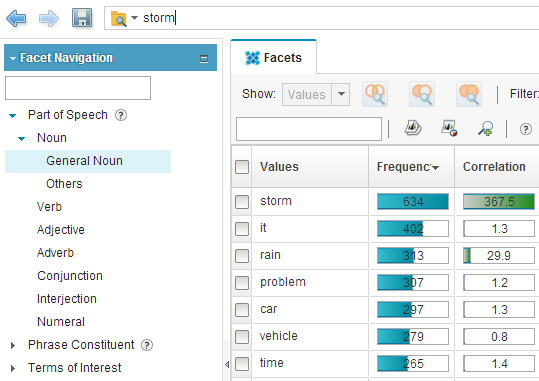Click the chart with colored marker icon

point(449,128)
